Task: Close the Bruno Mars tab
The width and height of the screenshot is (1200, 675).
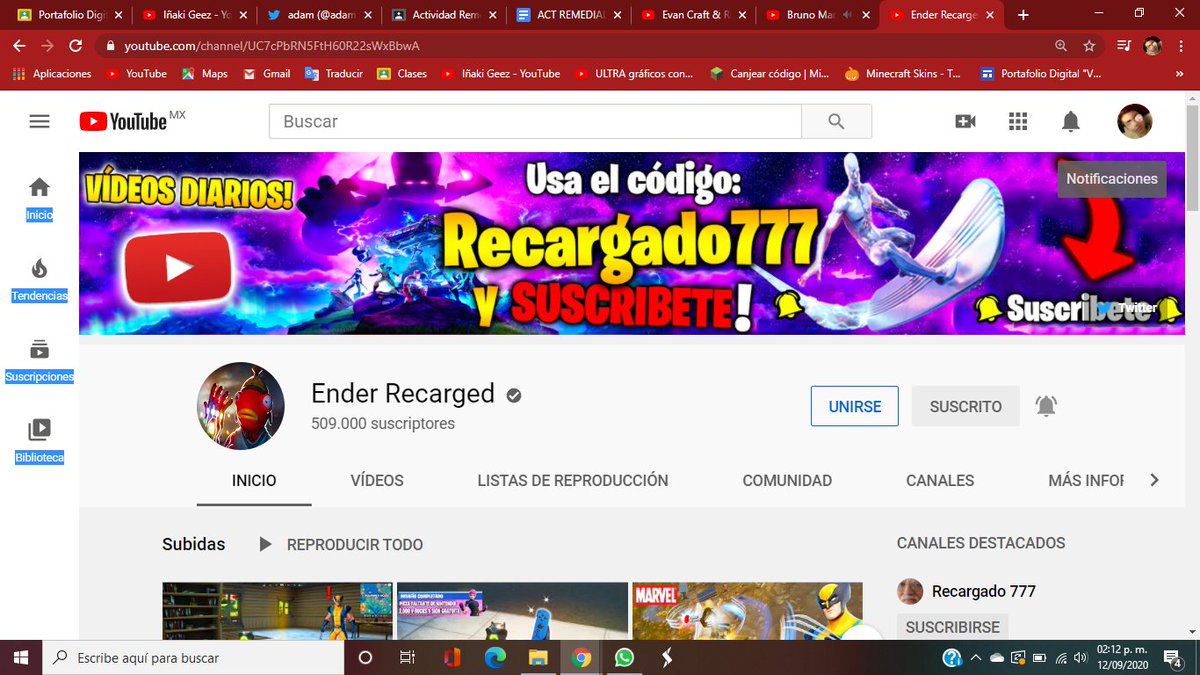Action: point(865,15)
